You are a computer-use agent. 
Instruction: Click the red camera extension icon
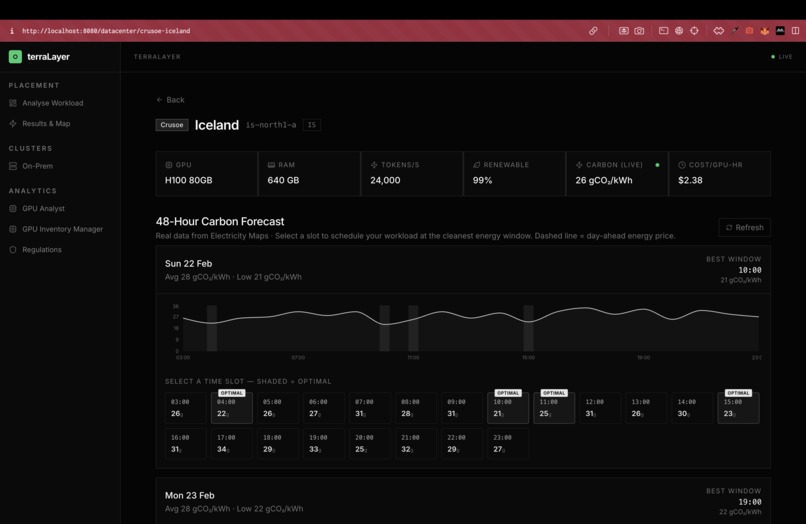749,31
